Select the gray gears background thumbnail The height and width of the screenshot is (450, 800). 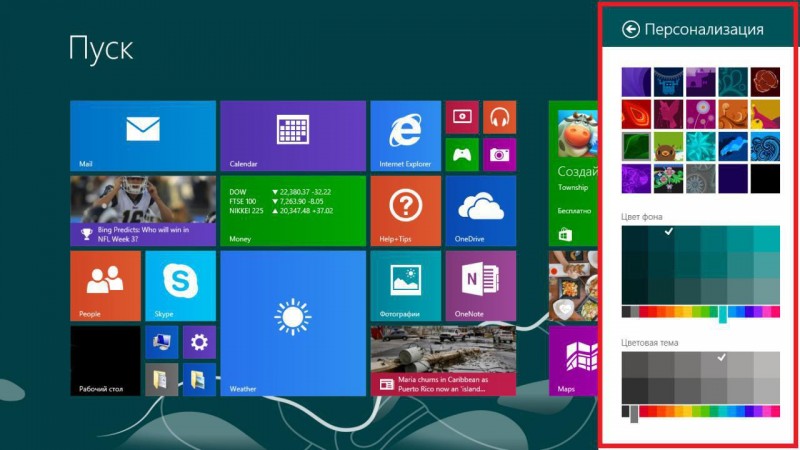[x=701, y=179]
